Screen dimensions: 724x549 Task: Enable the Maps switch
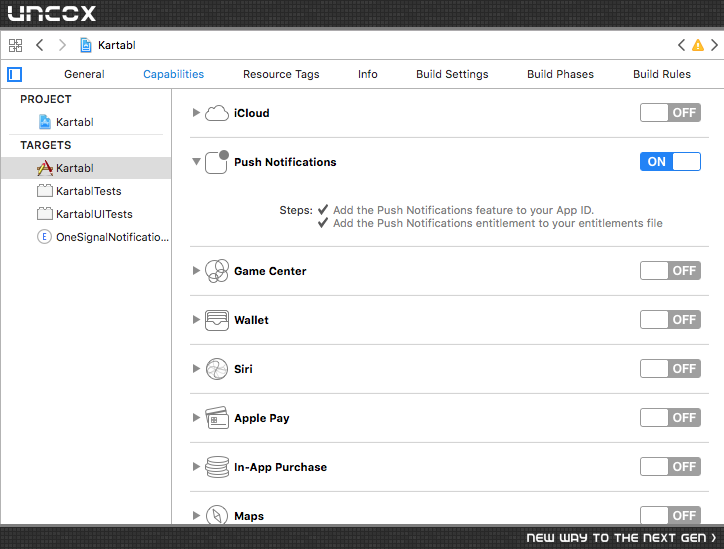pyautogui.click(x=670, y=515)
